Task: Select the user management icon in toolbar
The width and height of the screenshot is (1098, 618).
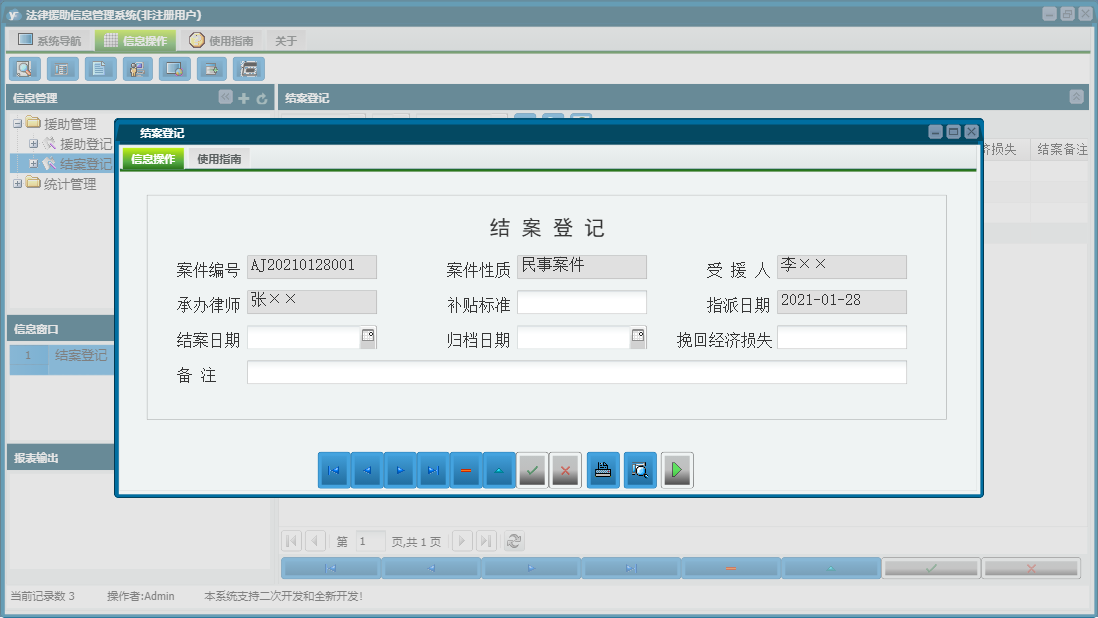Action: (x=137, y=69)
